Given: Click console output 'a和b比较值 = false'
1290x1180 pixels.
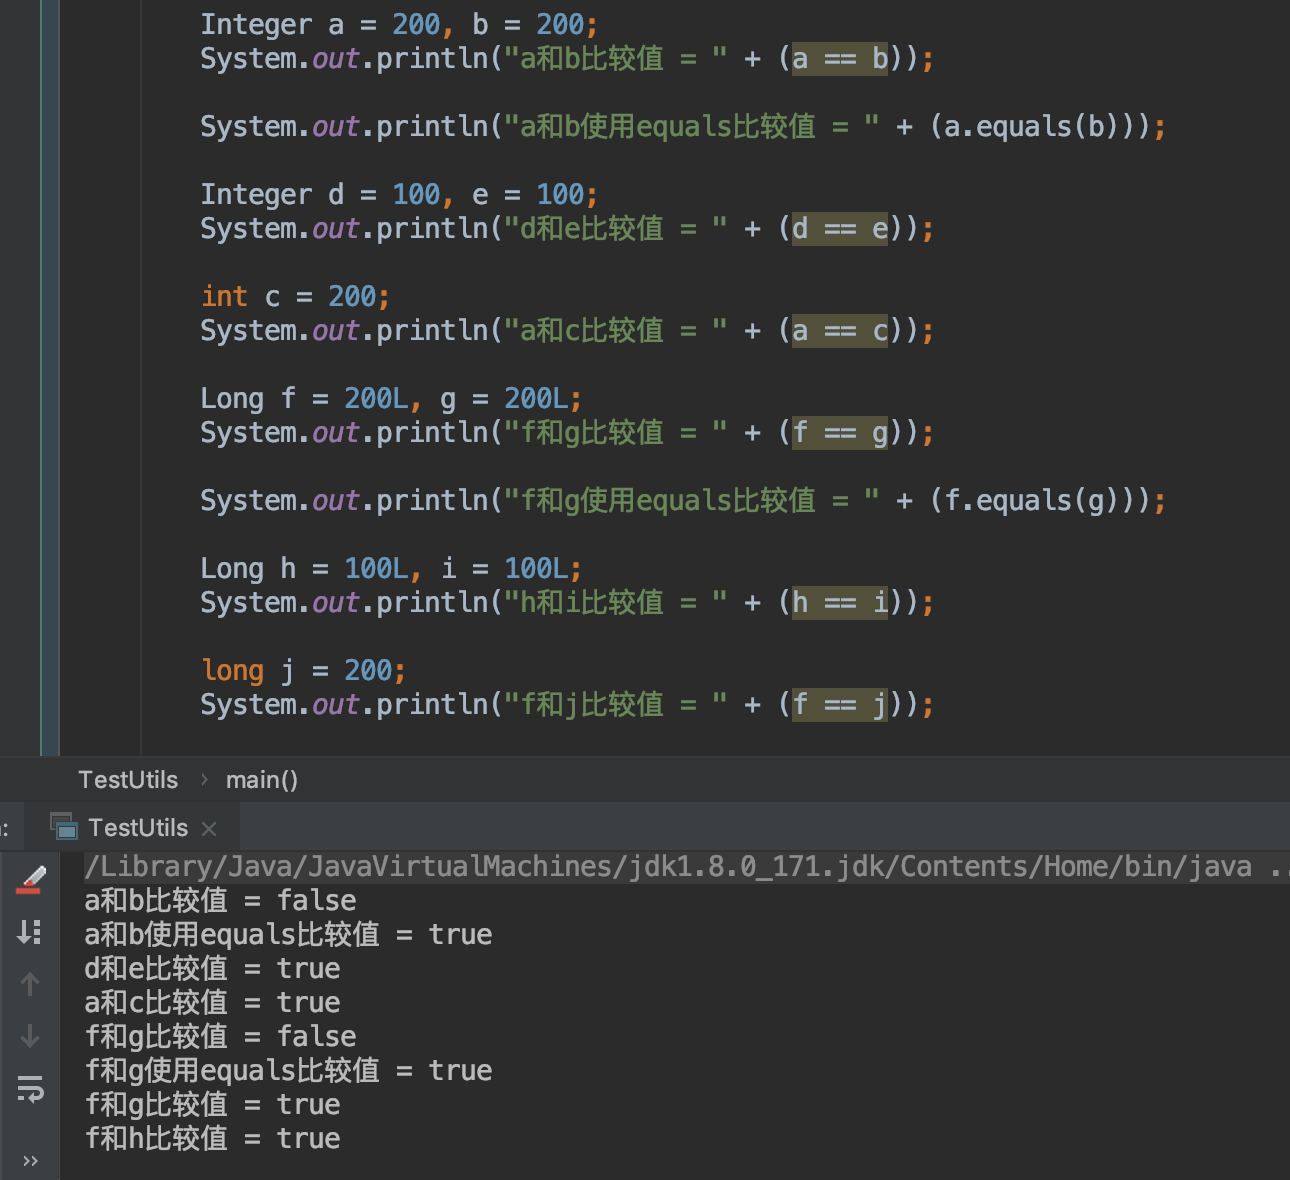Looking at the screenshot, I should [x=220, y=900].
